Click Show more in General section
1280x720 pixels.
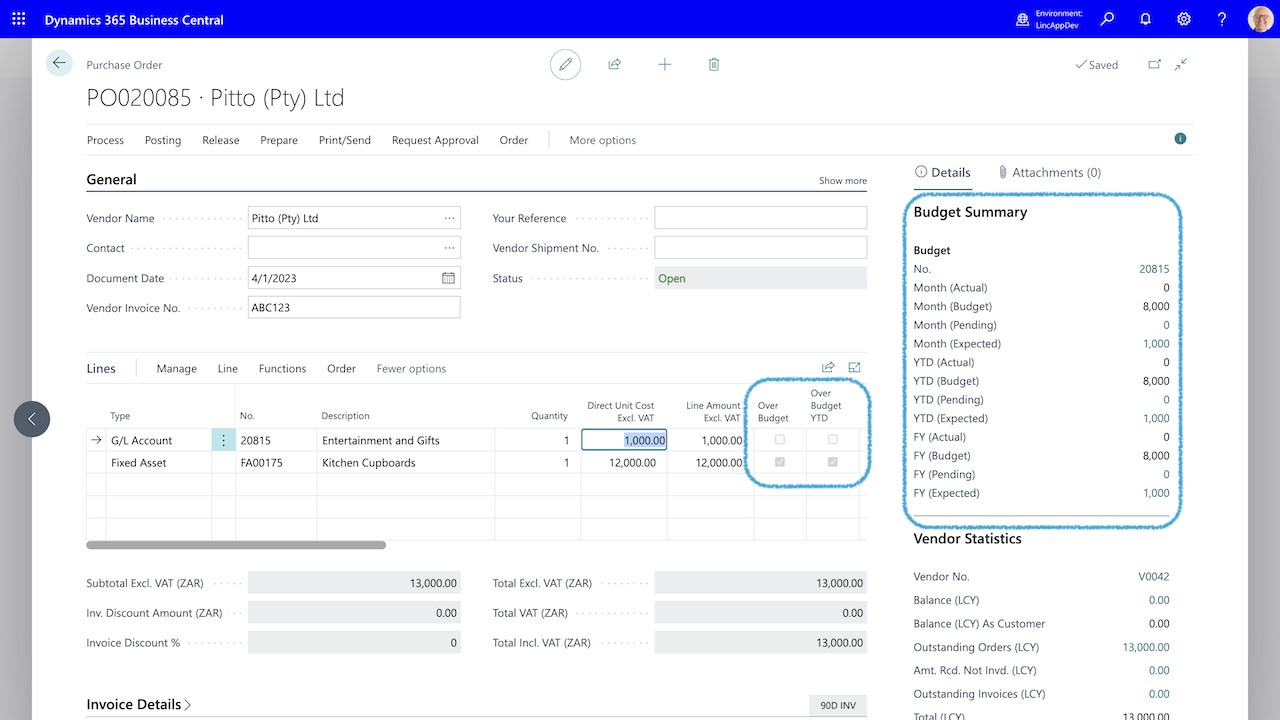pos(843,181)
